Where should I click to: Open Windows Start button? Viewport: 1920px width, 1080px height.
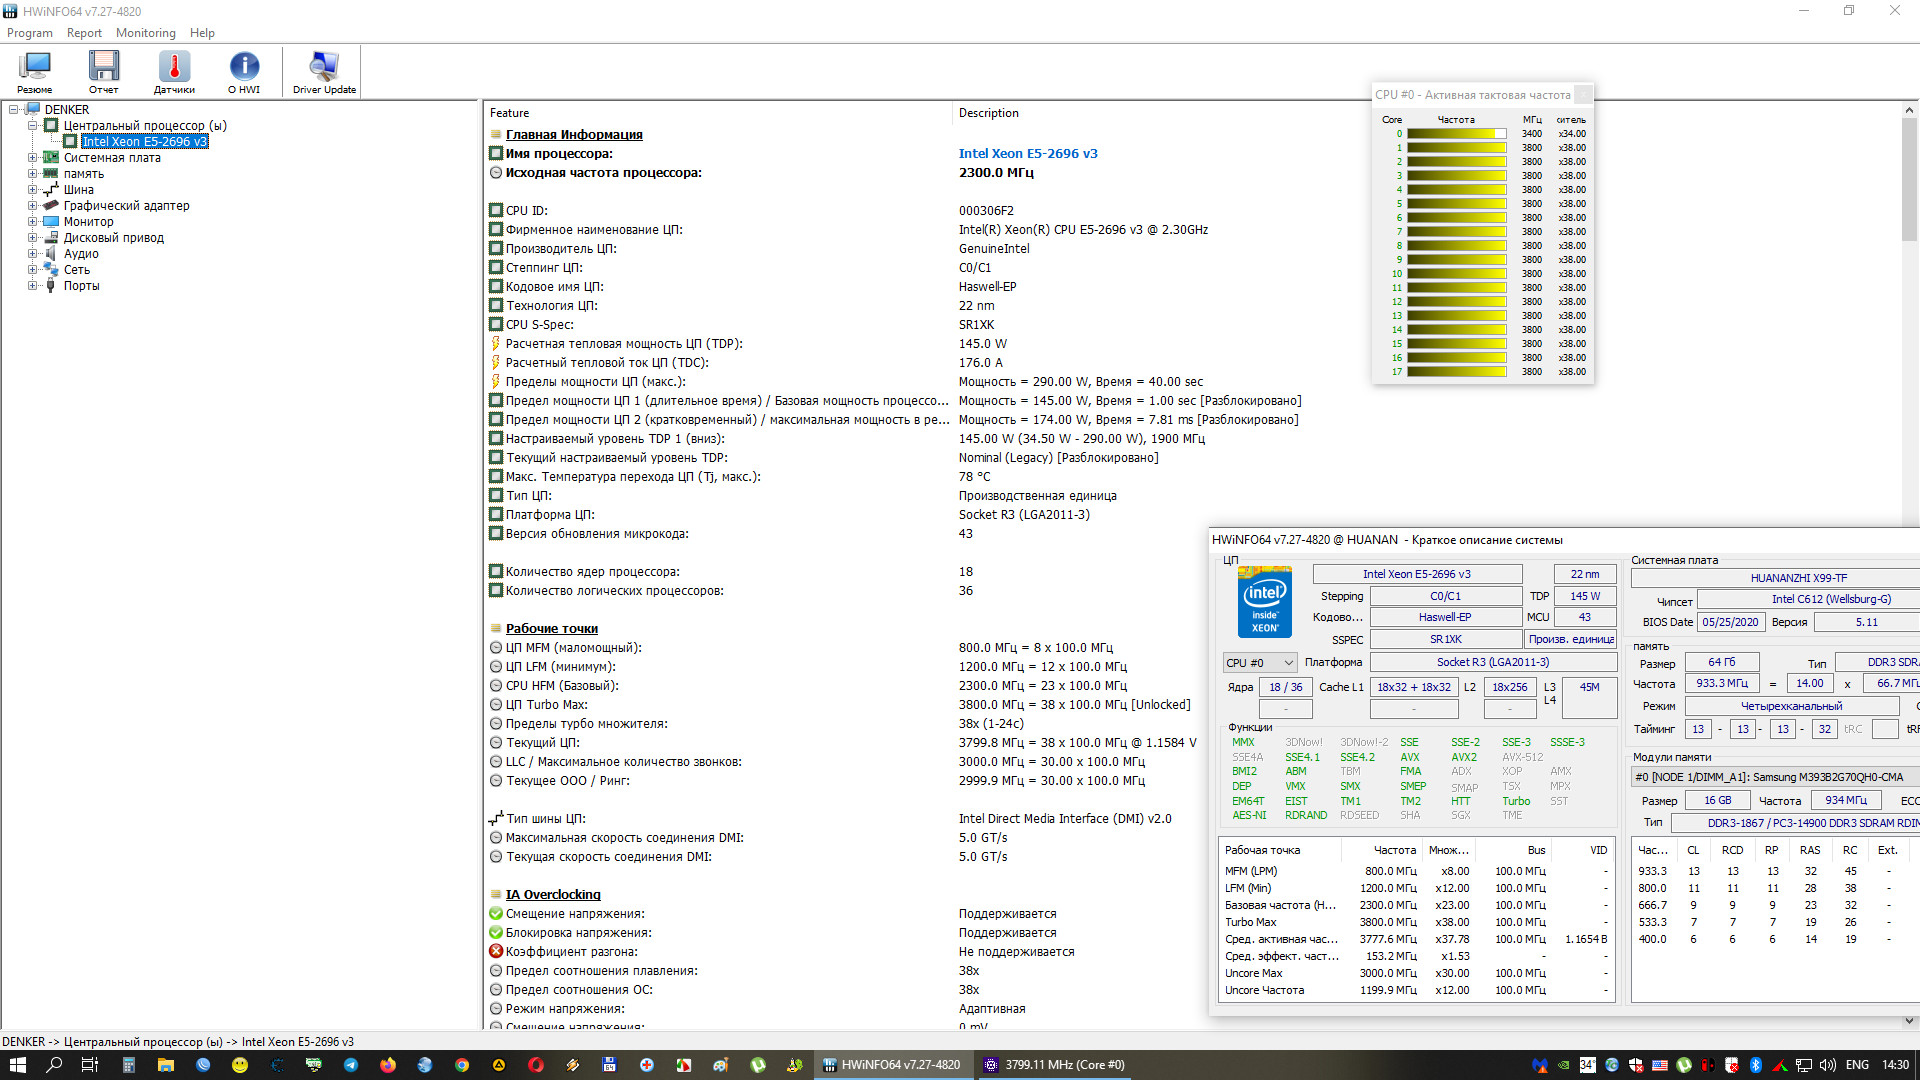[17, 1065]
